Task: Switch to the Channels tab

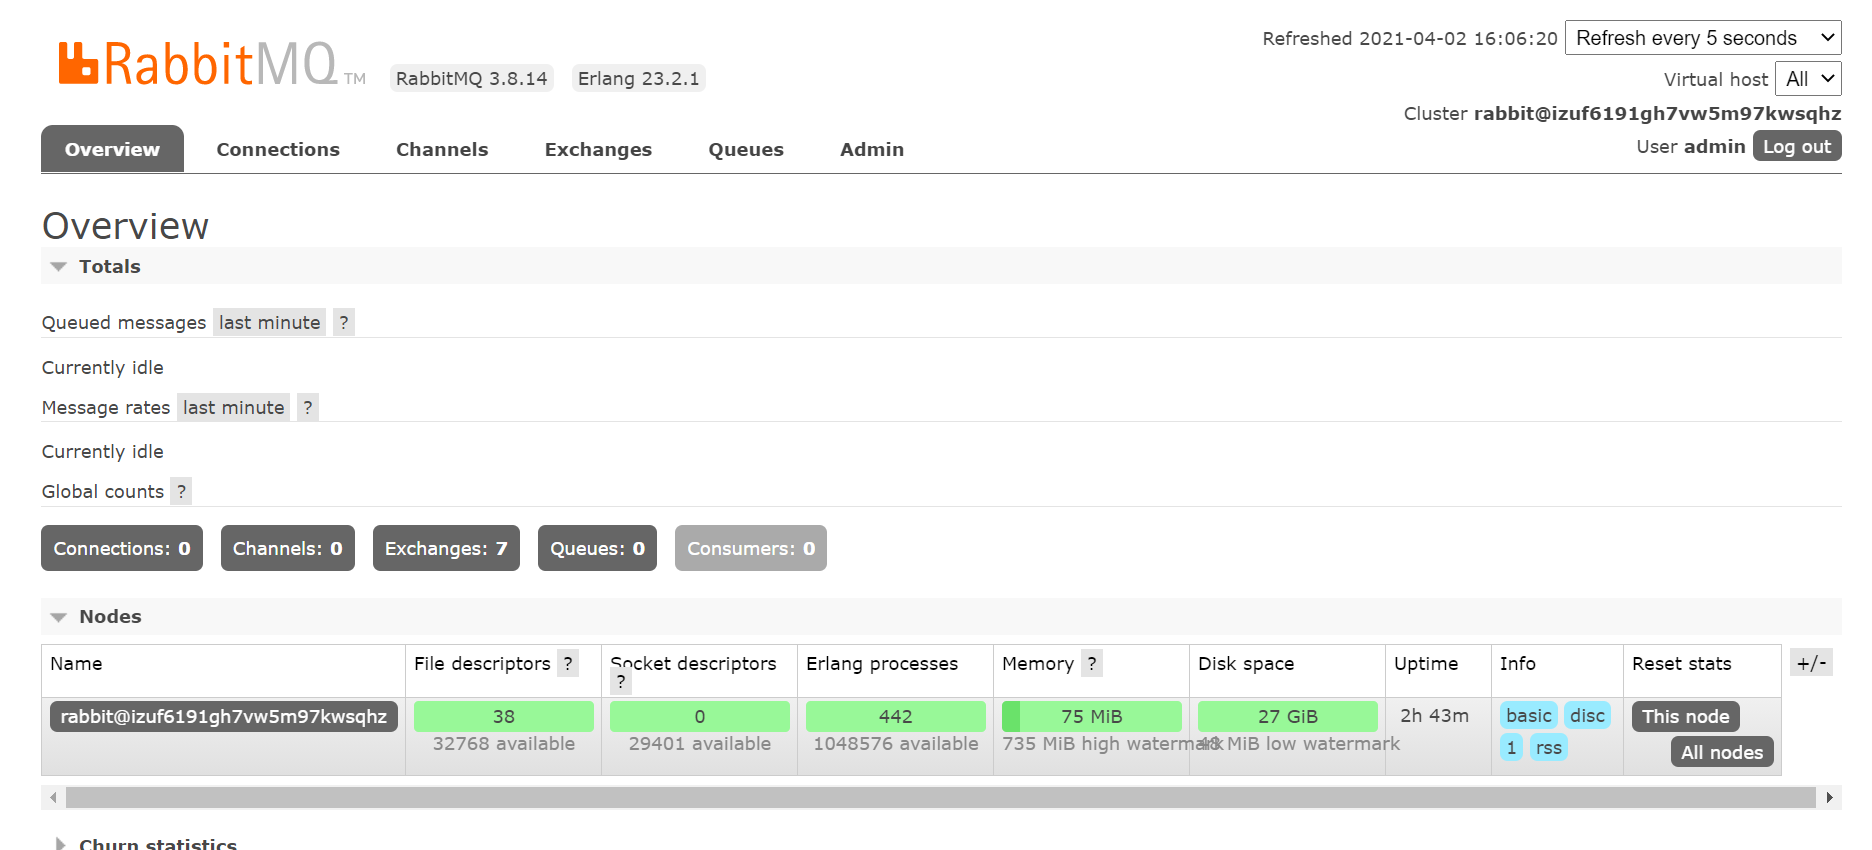Action: point(442,149)
